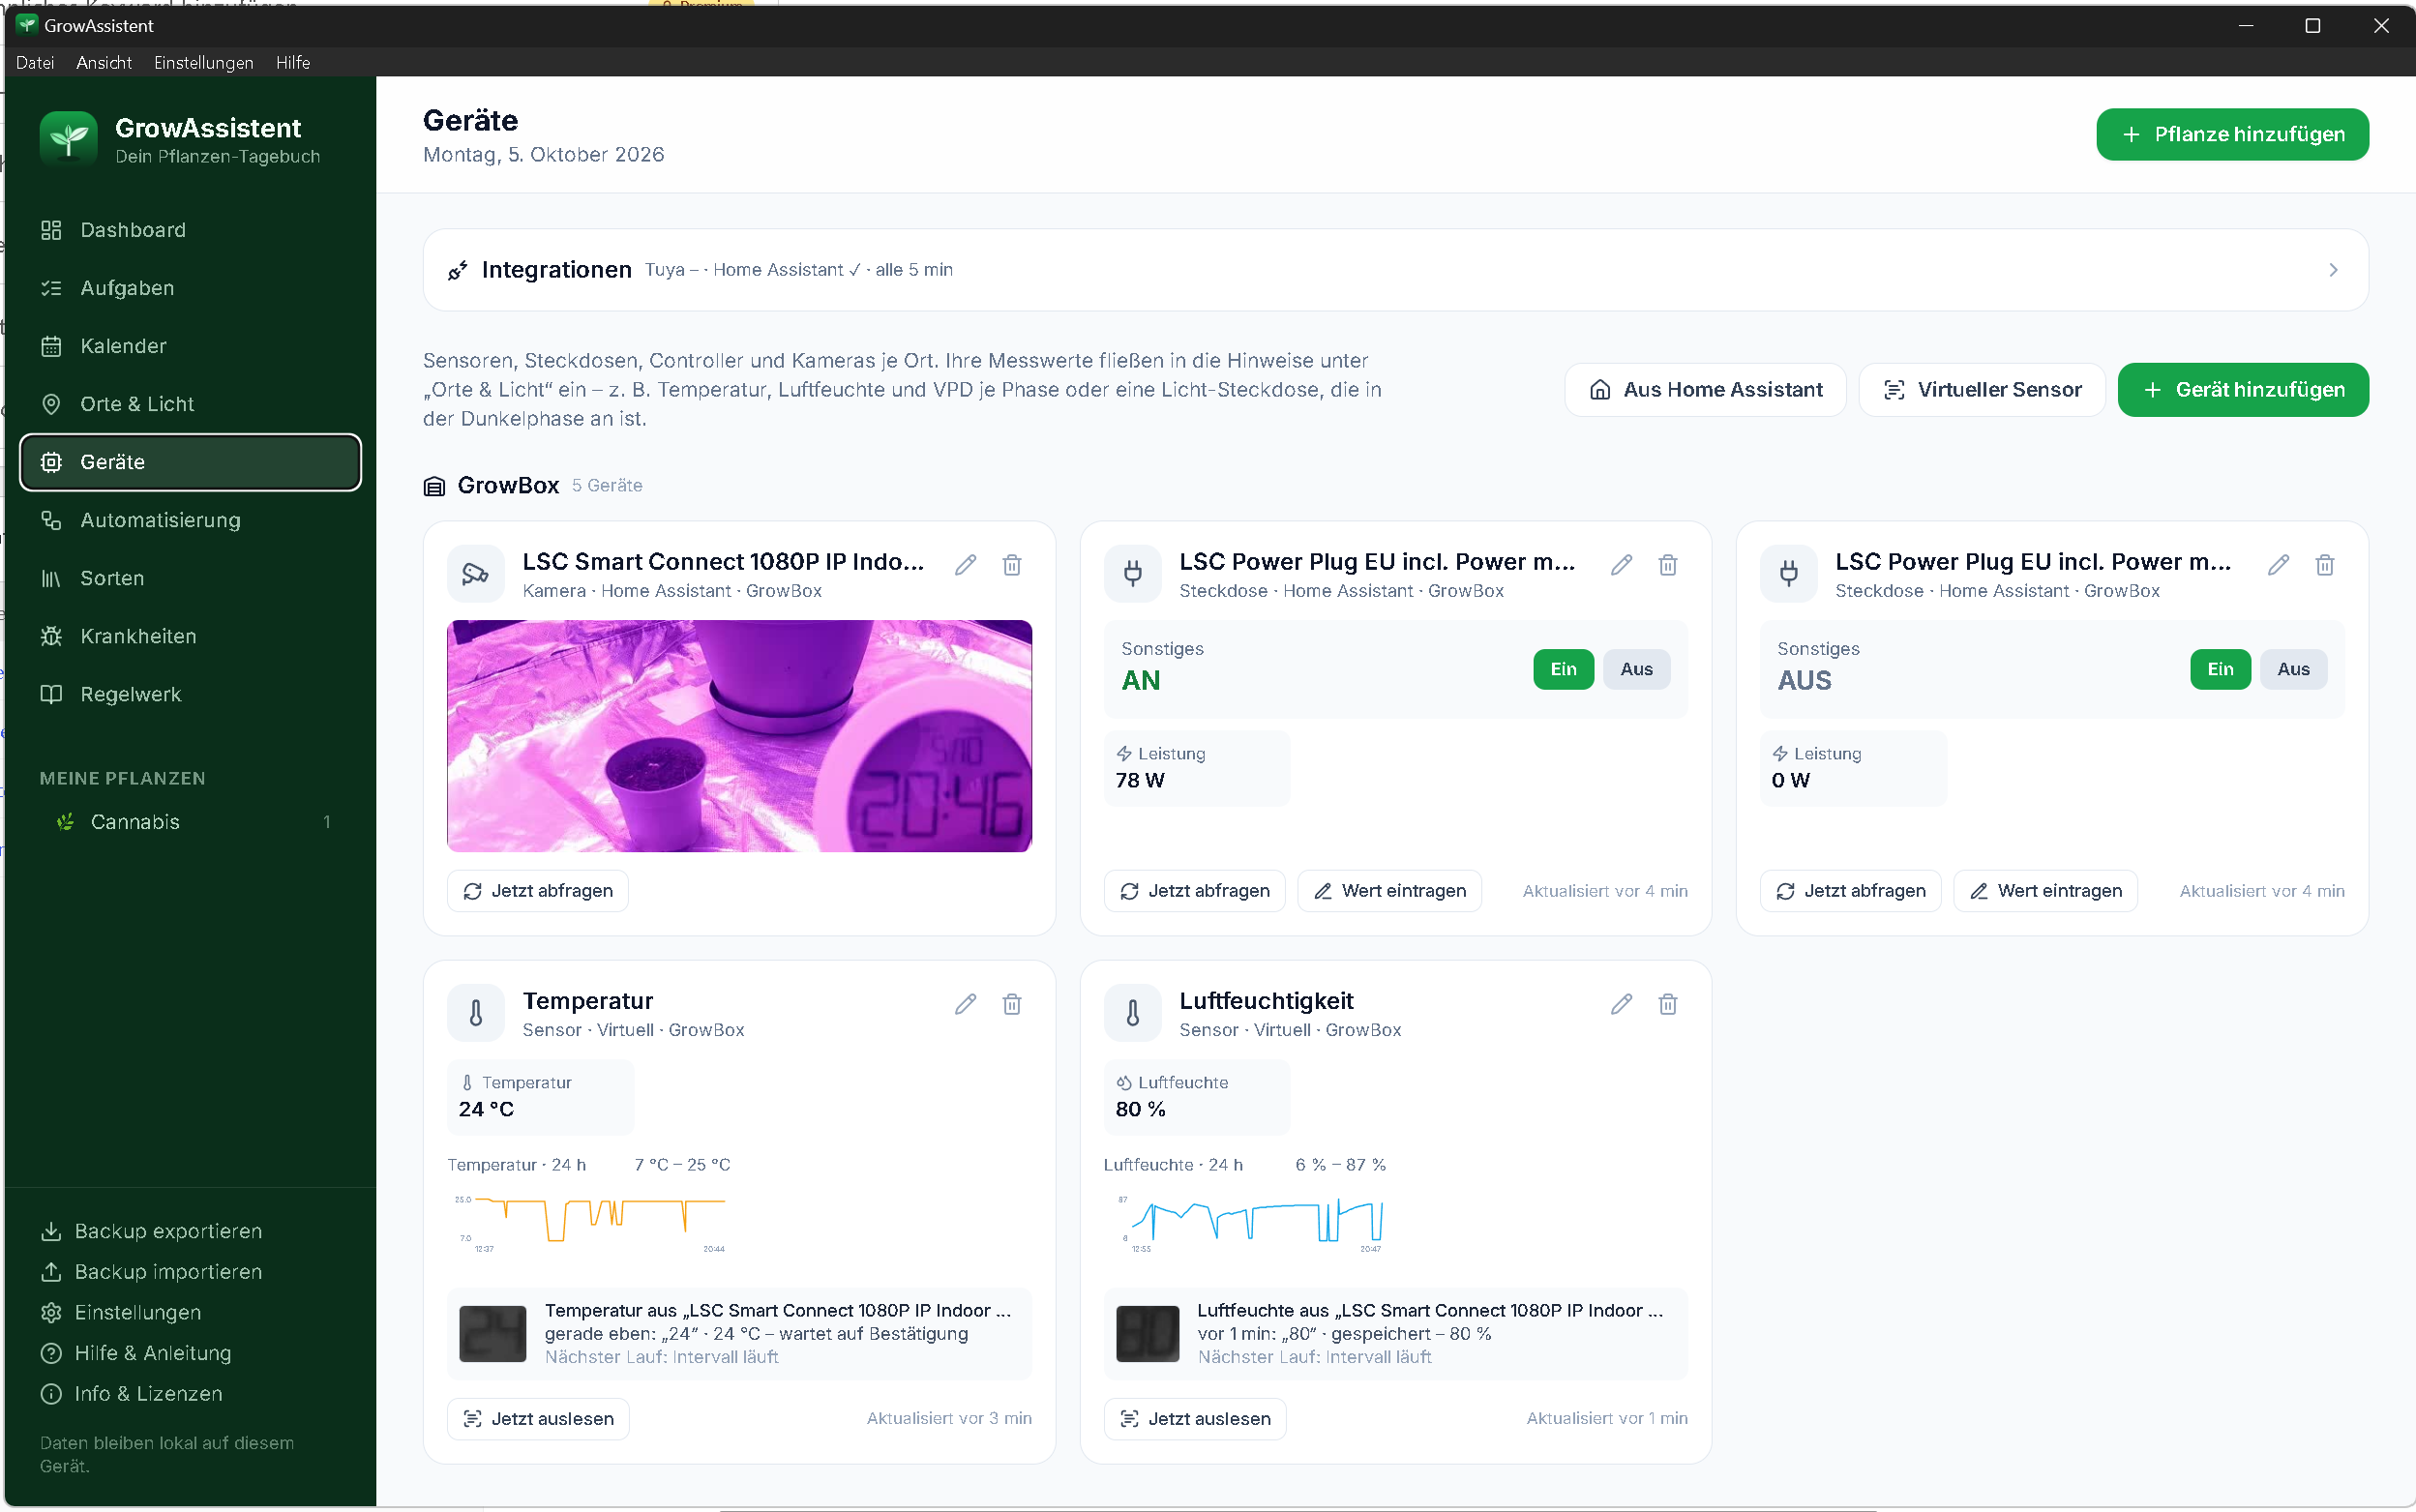The height and width of the screenshot is (1512, 2416).
Task: Switch the AUS power plug to Ein
Action: 2220,669
